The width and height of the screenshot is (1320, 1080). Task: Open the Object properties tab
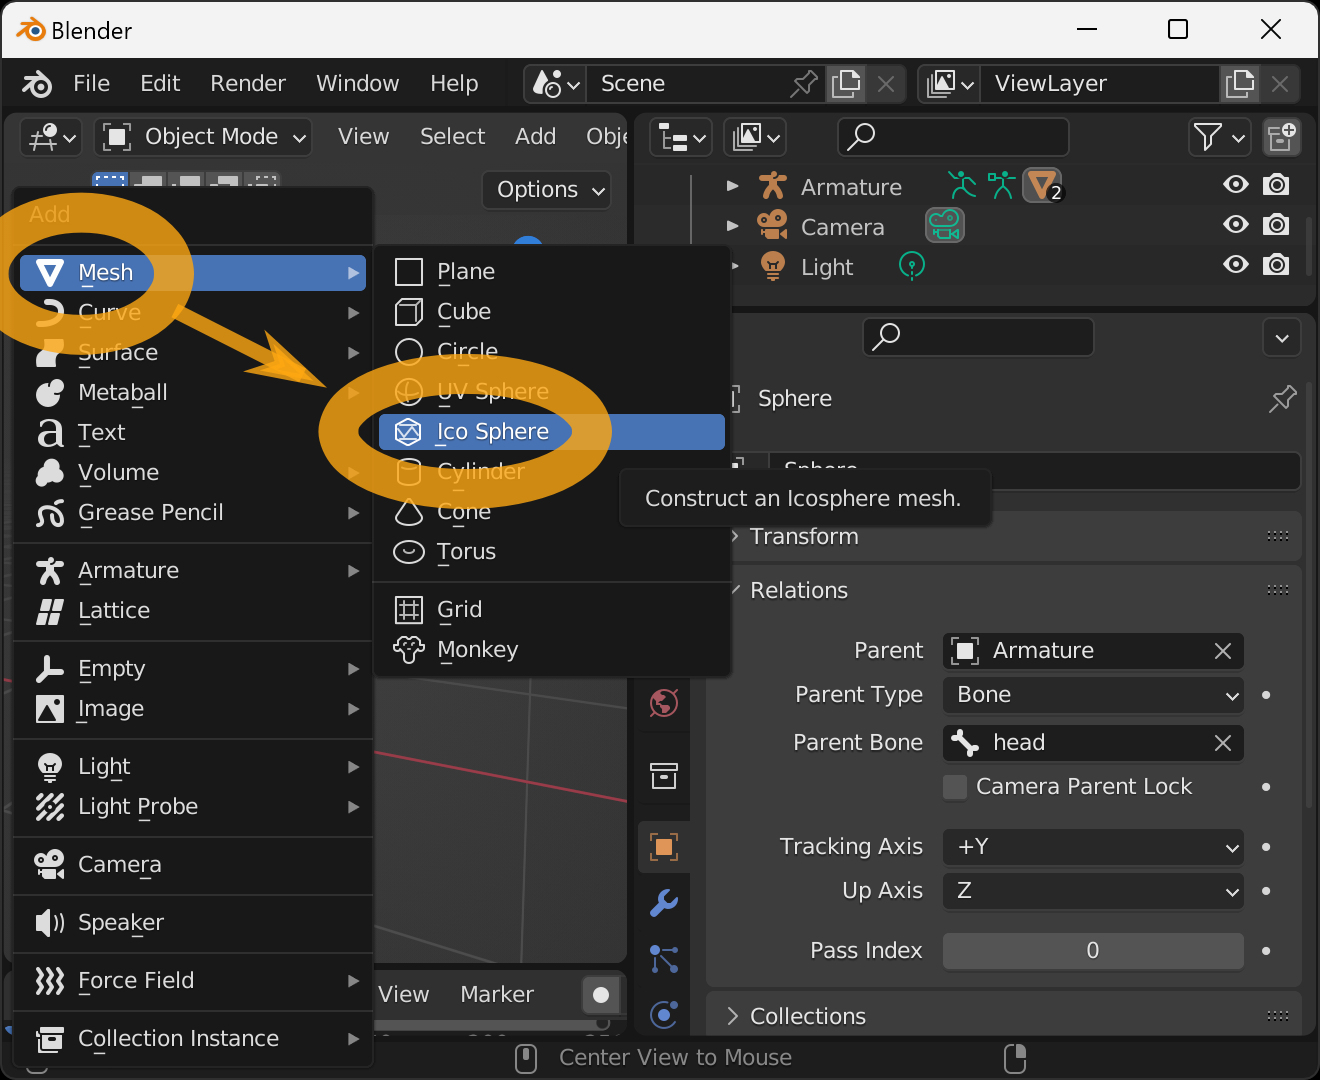point(664,847)
